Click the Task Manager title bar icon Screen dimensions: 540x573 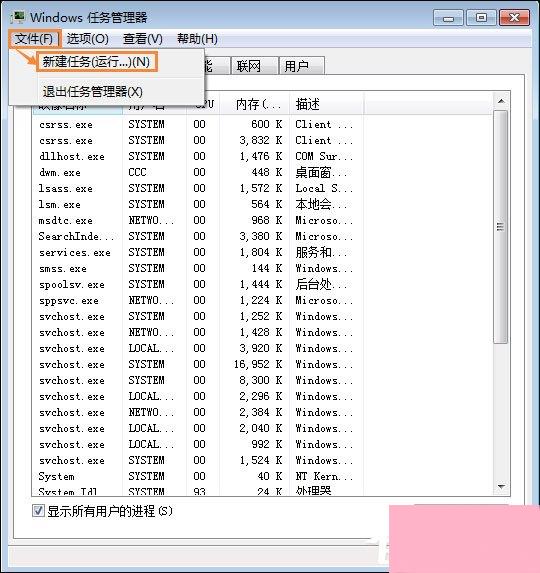[18, 17]
